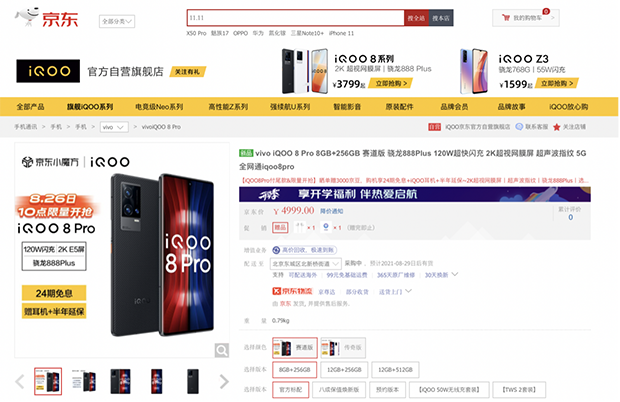This screenshot has height=402, width=620.
Task: Open the delivery address dropdown
Action: (x=305, y=264)
